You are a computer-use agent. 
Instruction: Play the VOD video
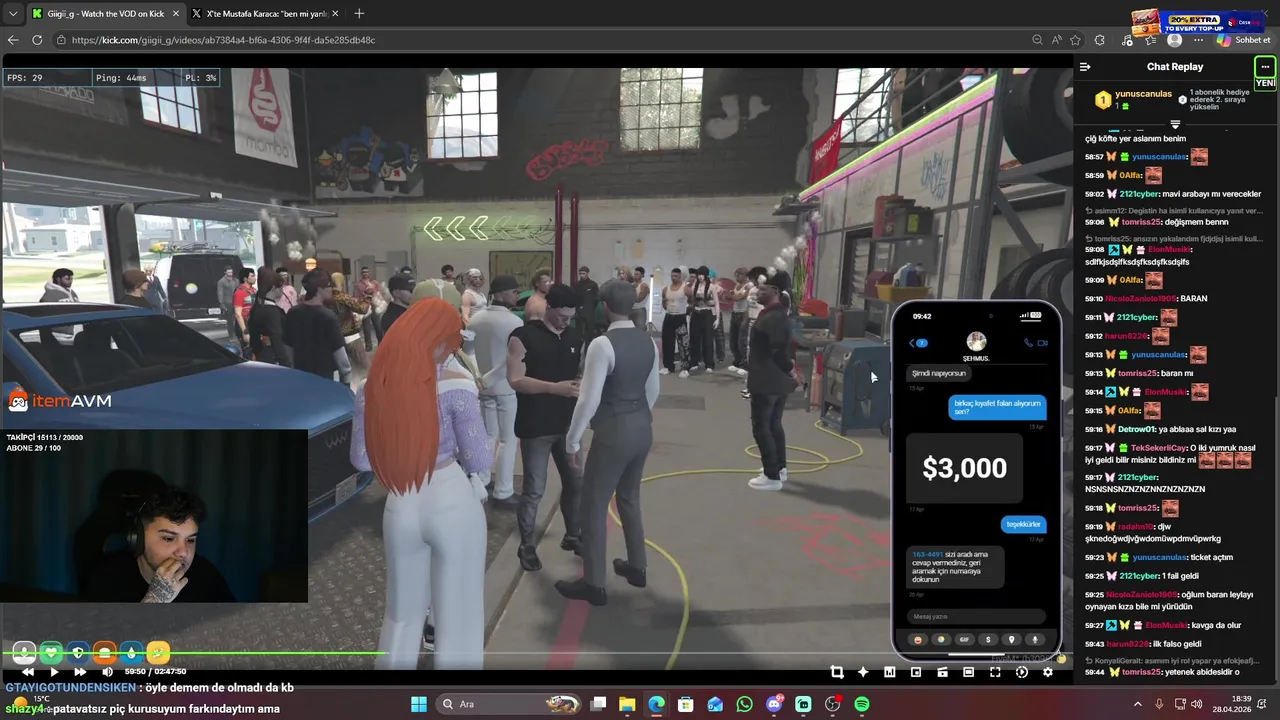coord(54,672)
